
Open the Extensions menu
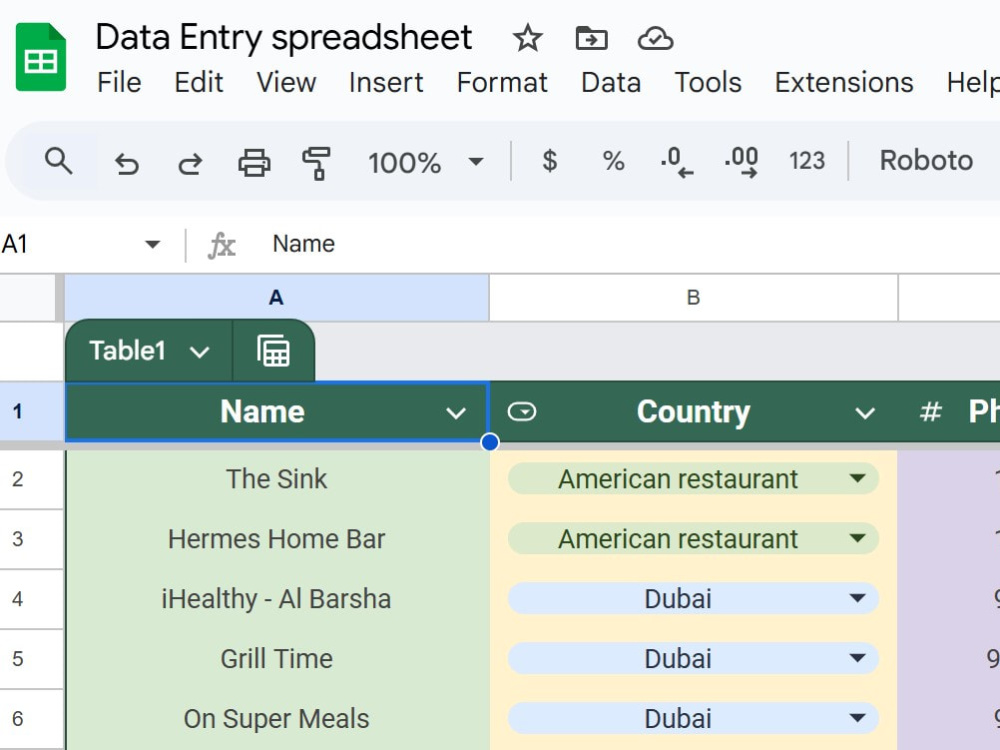click(x=844, y=83)
